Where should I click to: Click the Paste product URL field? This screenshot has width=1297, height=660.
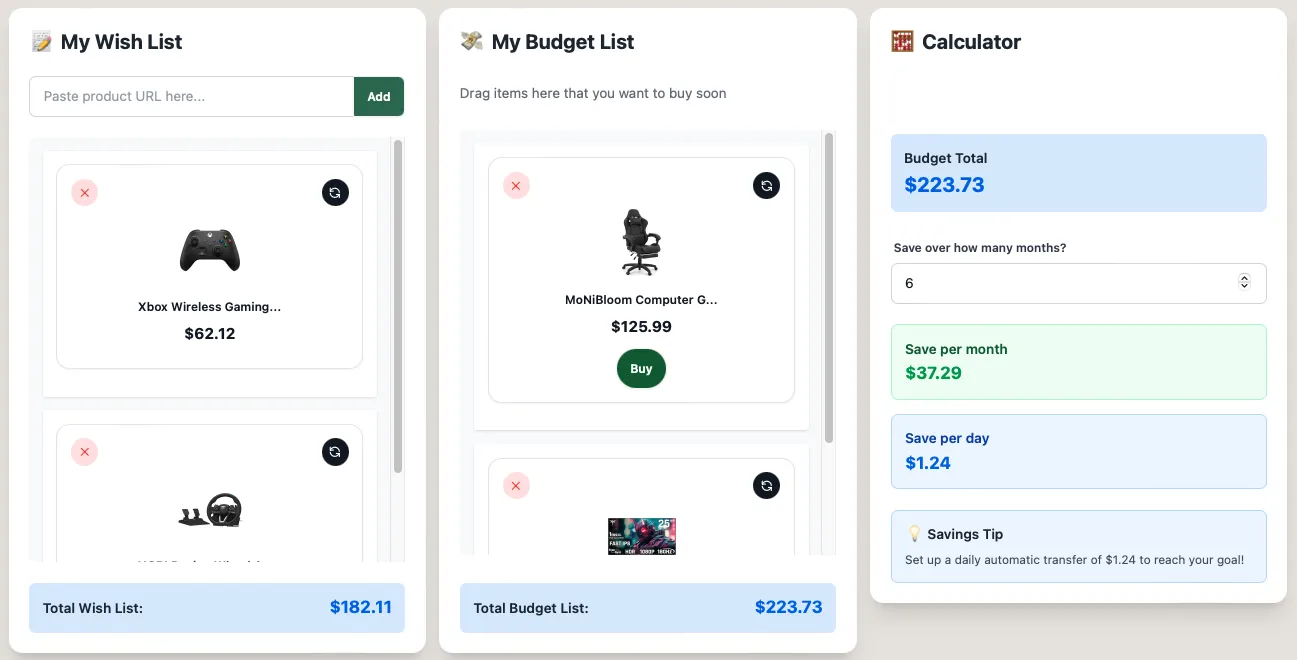(190, 96)
